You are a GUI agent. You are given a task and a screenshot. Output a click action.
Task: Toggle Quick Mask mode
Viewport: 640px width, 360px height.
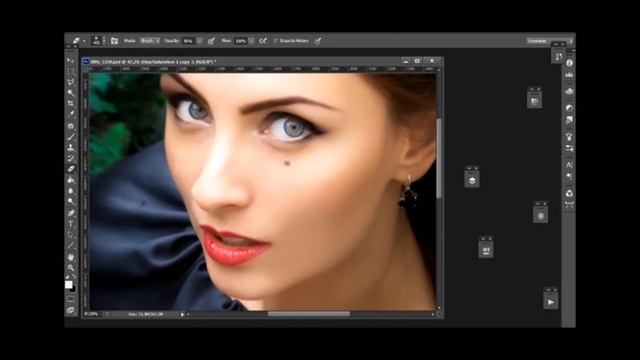coord(71,300)
